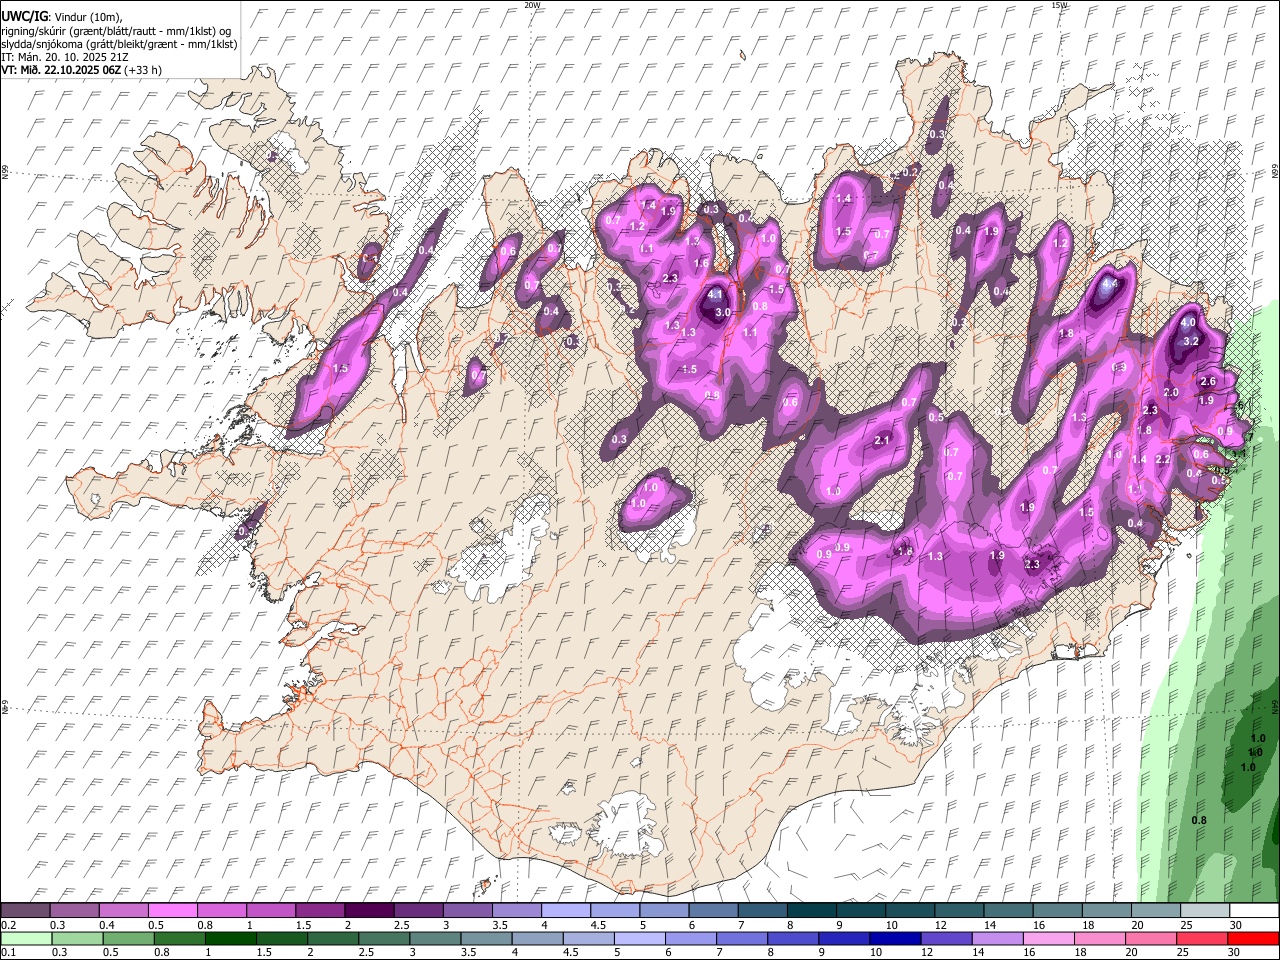Click the '15W' longitude label

click(1059, 5)
